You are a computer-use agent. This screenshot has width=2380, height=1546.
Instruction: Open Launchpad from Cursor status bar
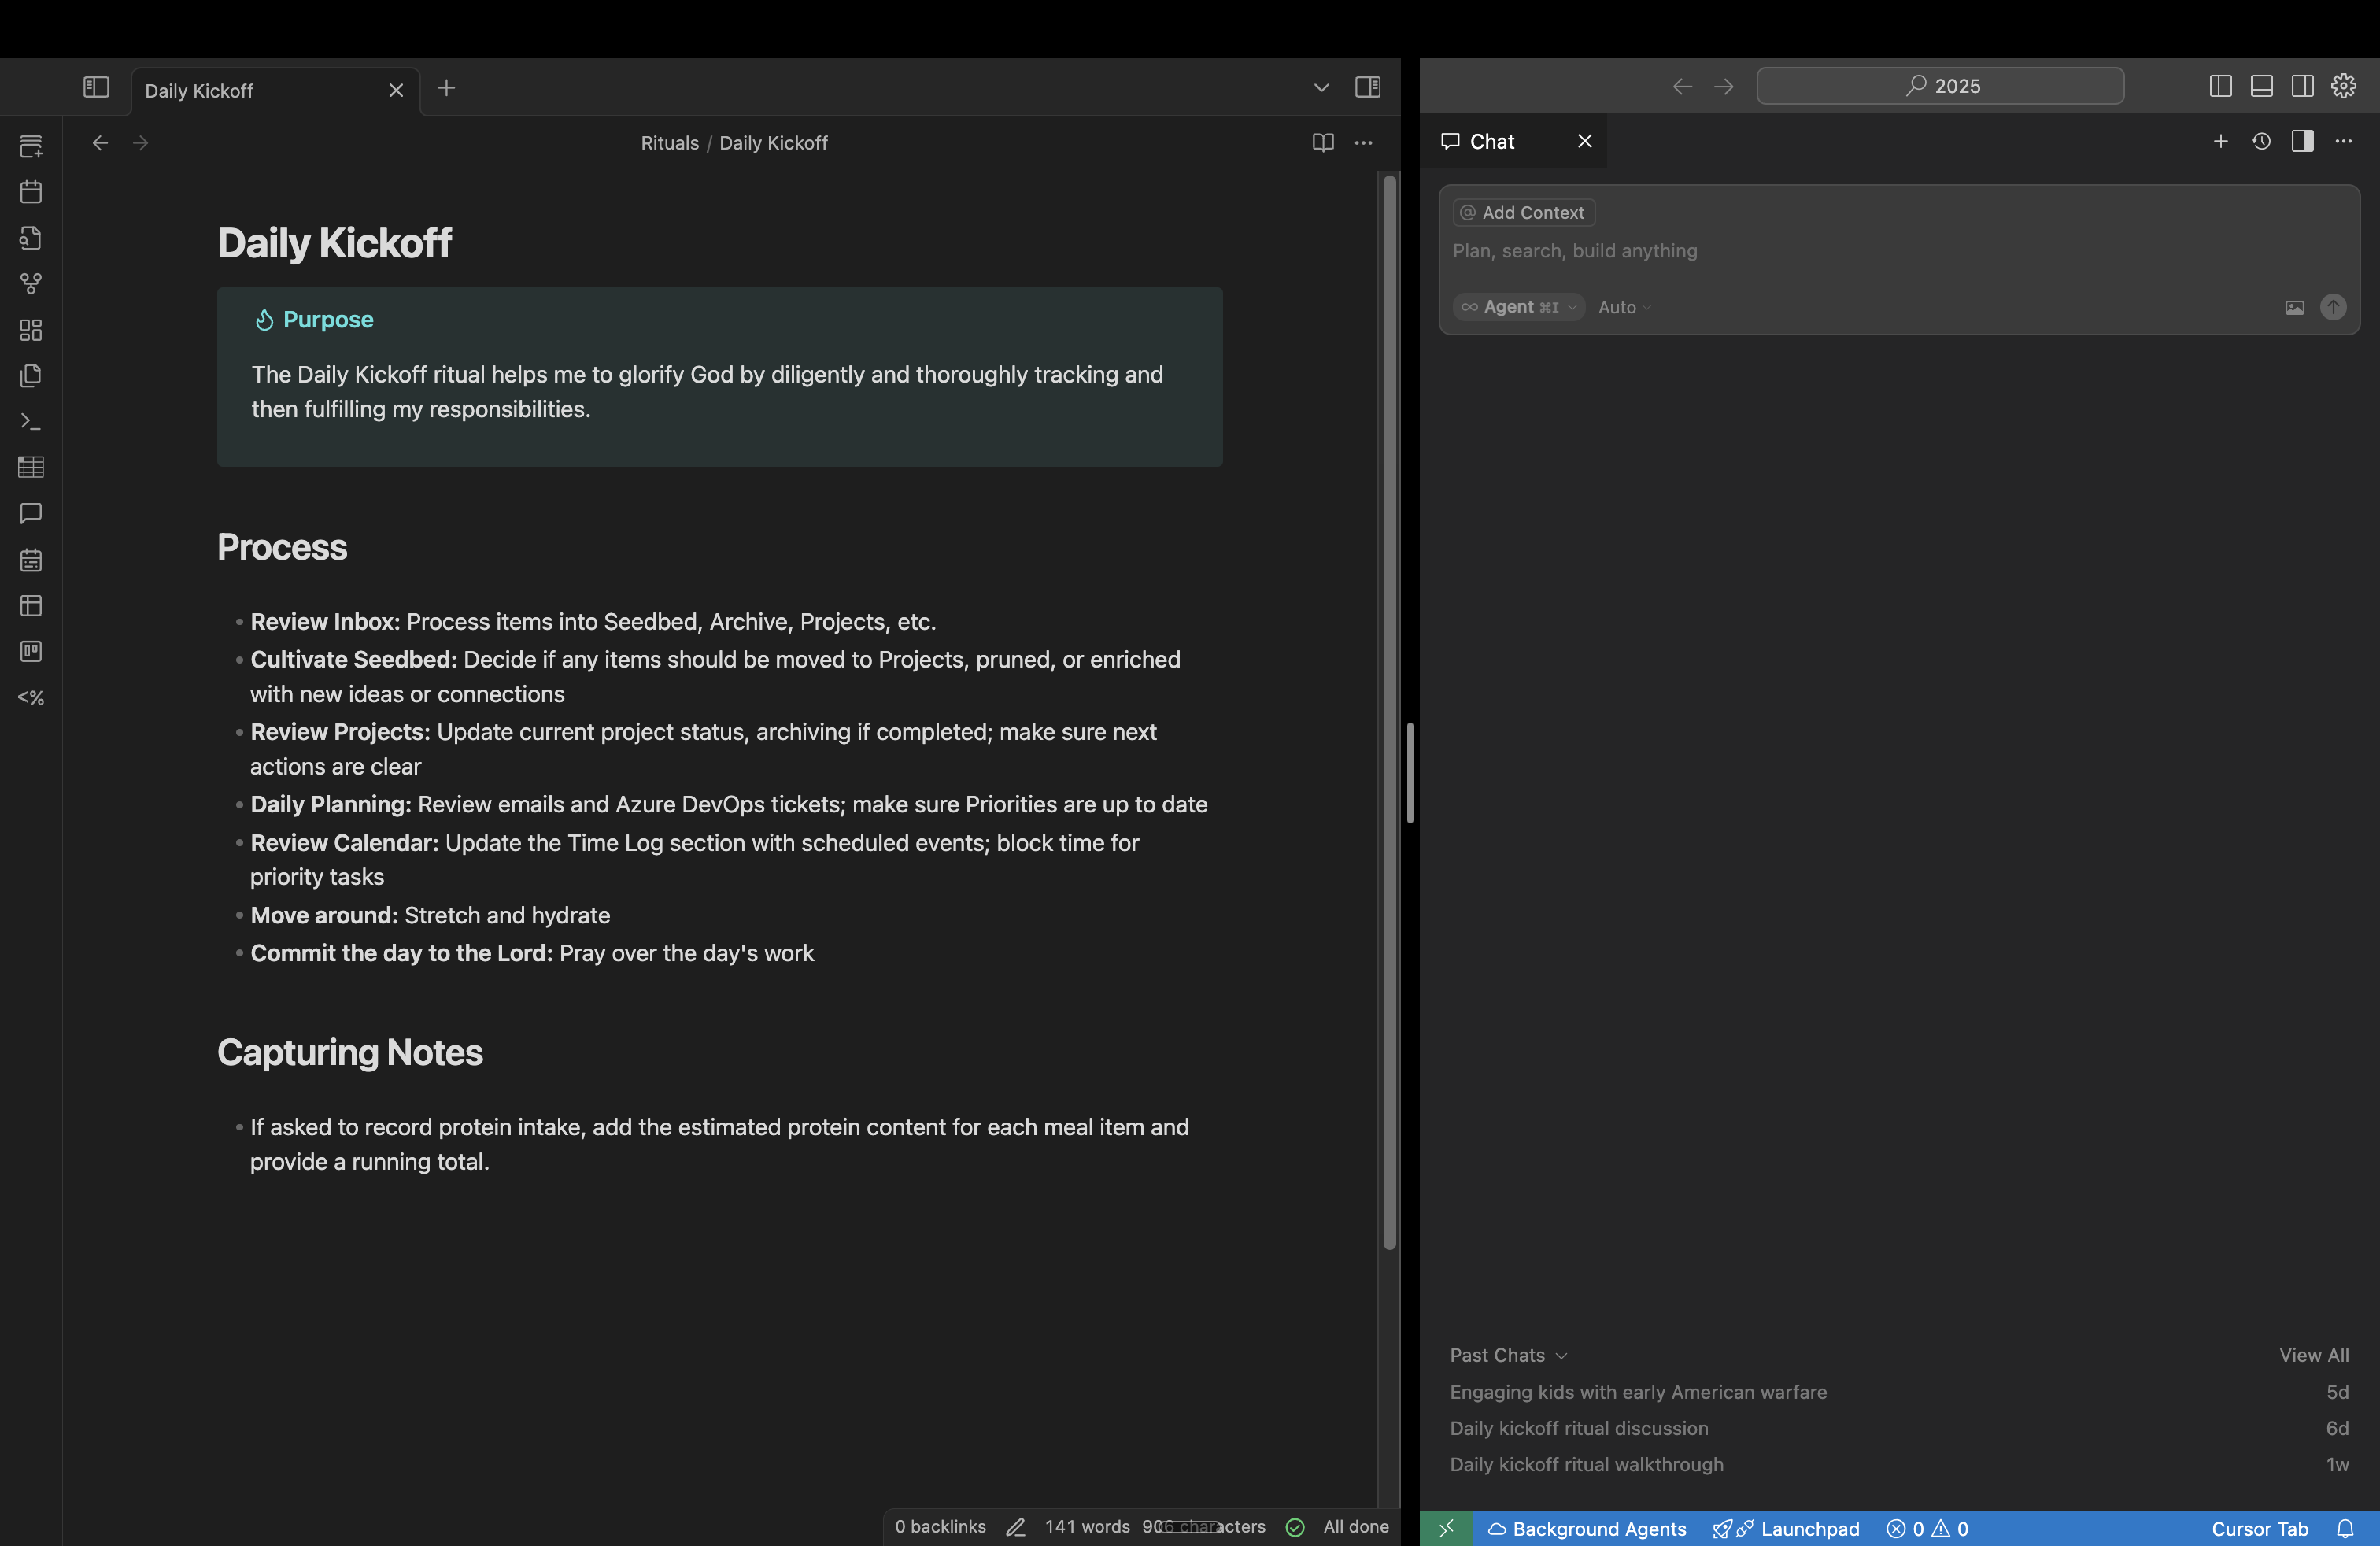coord(1786,1528)
